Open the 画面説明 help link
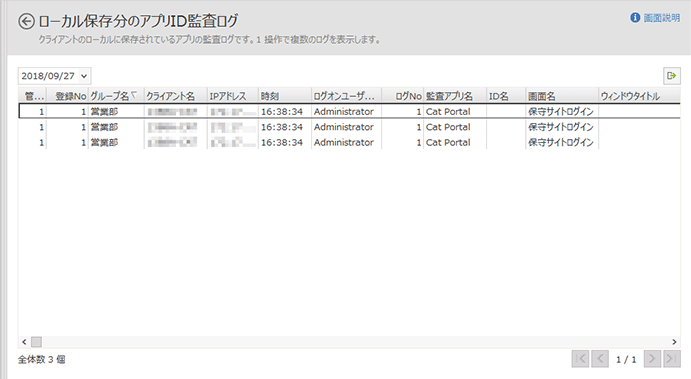 pos(661,18)
